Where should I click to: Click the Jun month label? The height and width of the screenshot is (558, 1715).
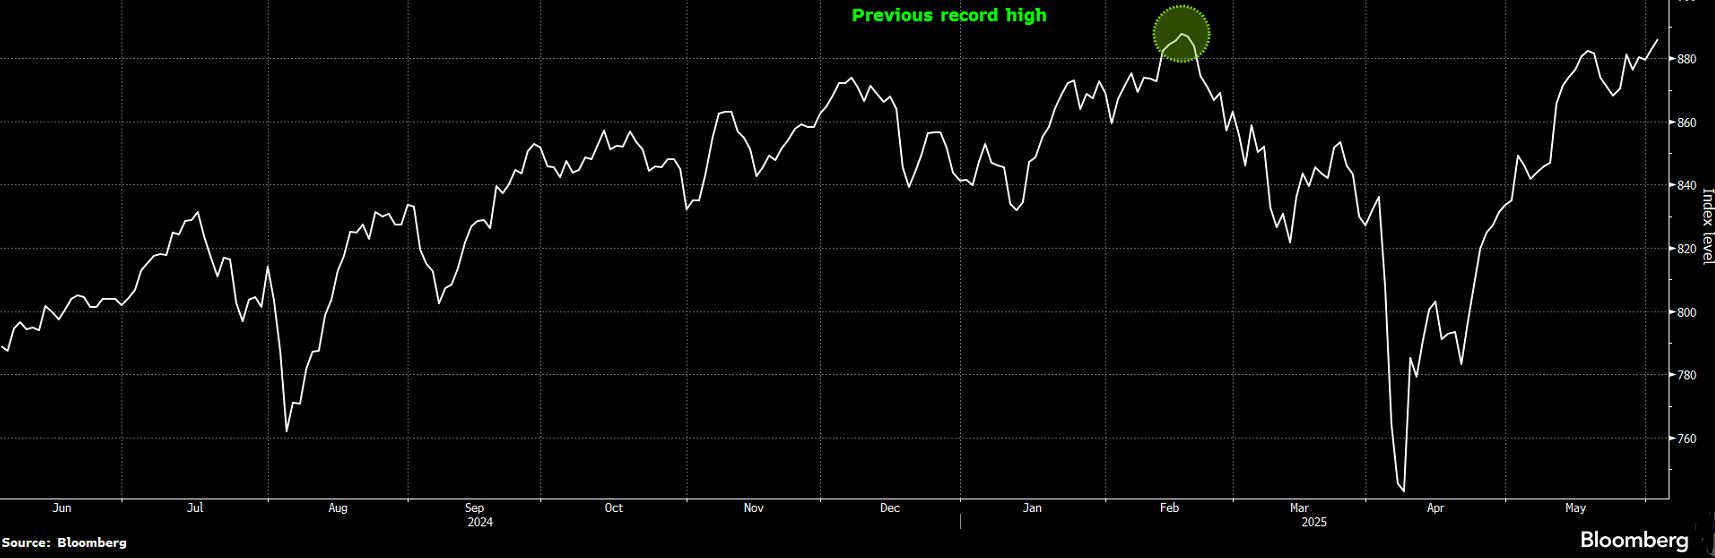62,508
